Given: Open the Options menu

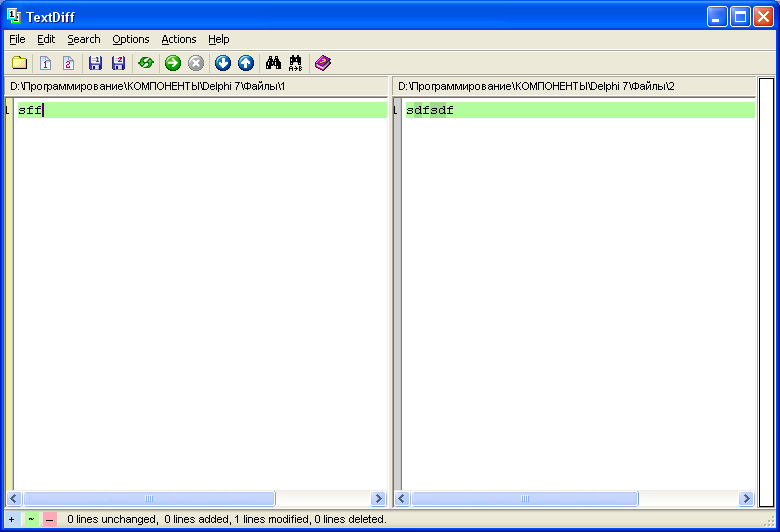Looking at the screenshot, I should [x=131, y=39].
